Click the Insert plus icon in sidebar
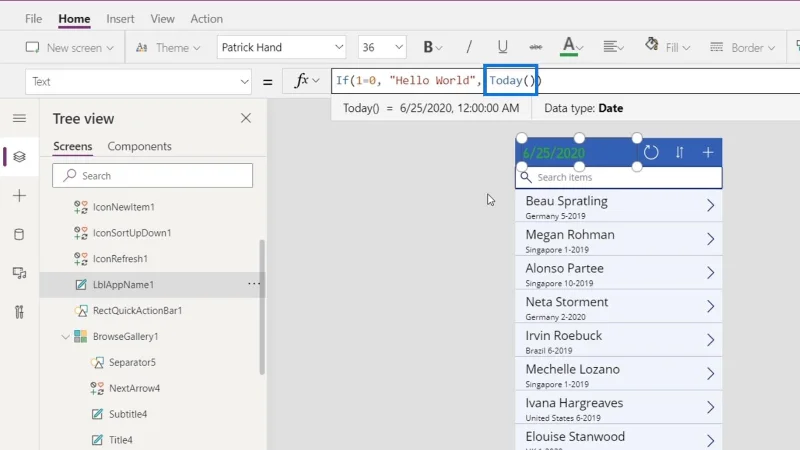 tap(19, 195)
